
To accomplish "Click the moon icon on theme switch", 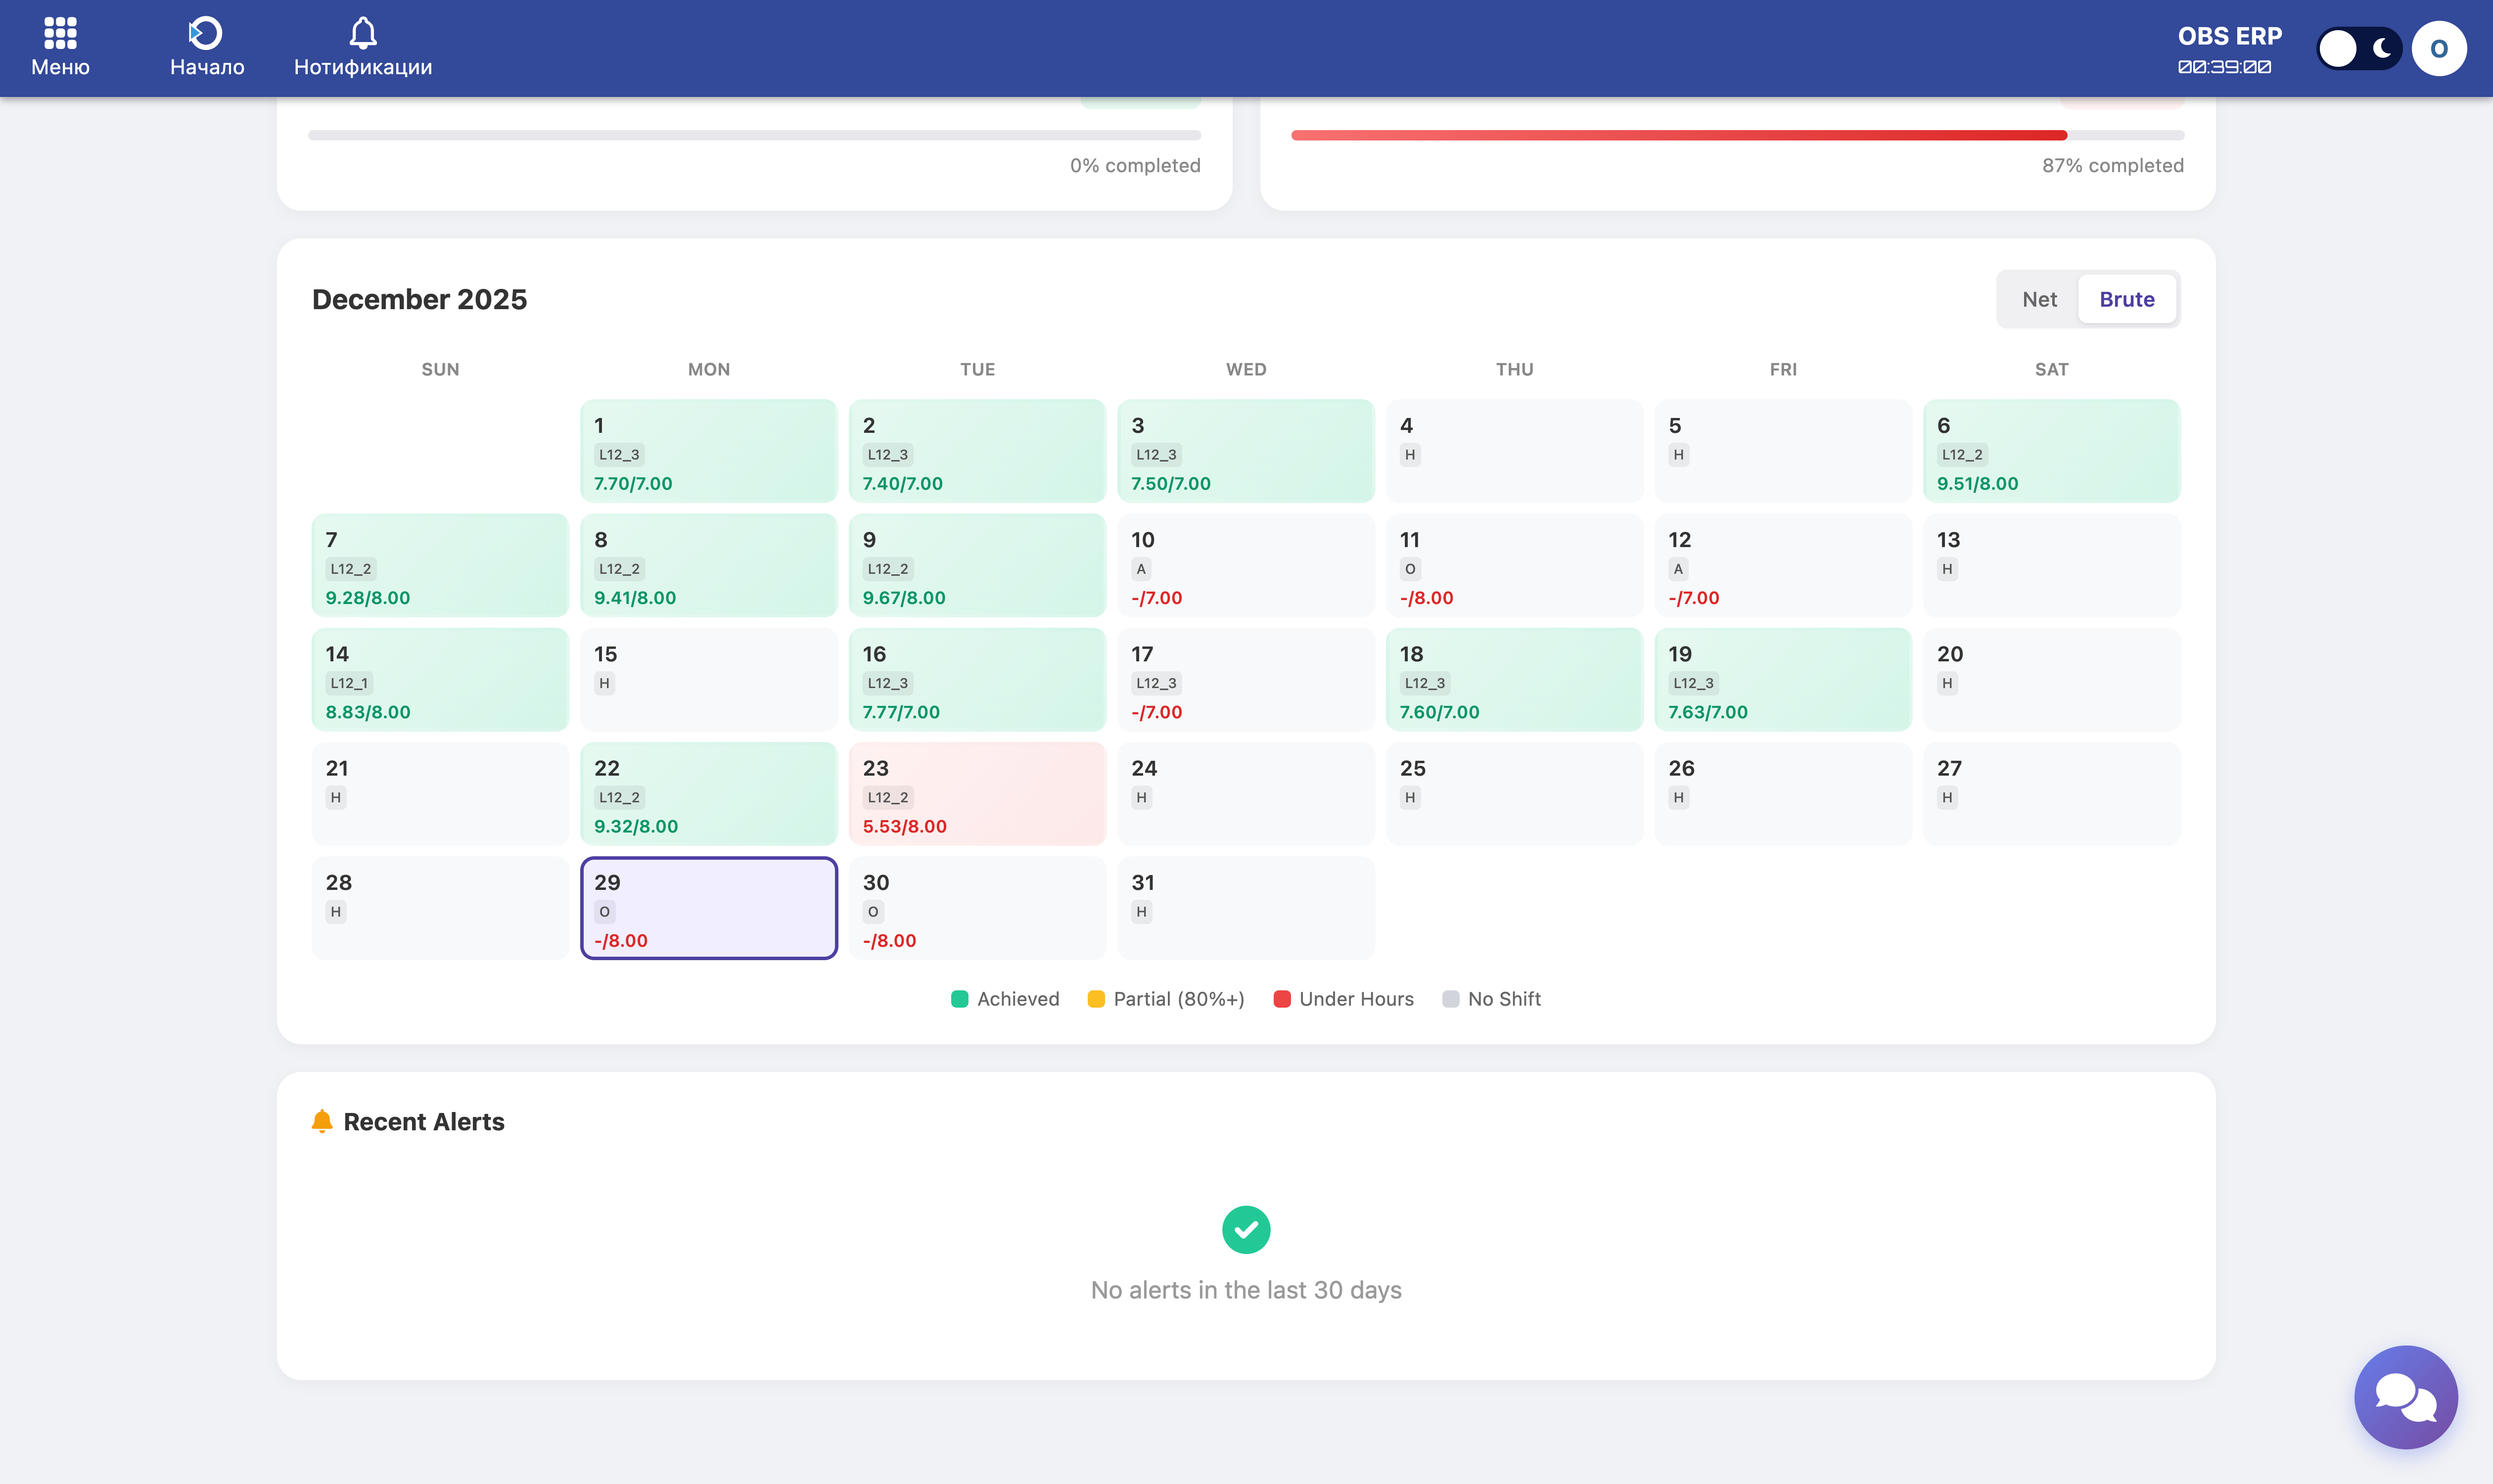I will 2382,48.
